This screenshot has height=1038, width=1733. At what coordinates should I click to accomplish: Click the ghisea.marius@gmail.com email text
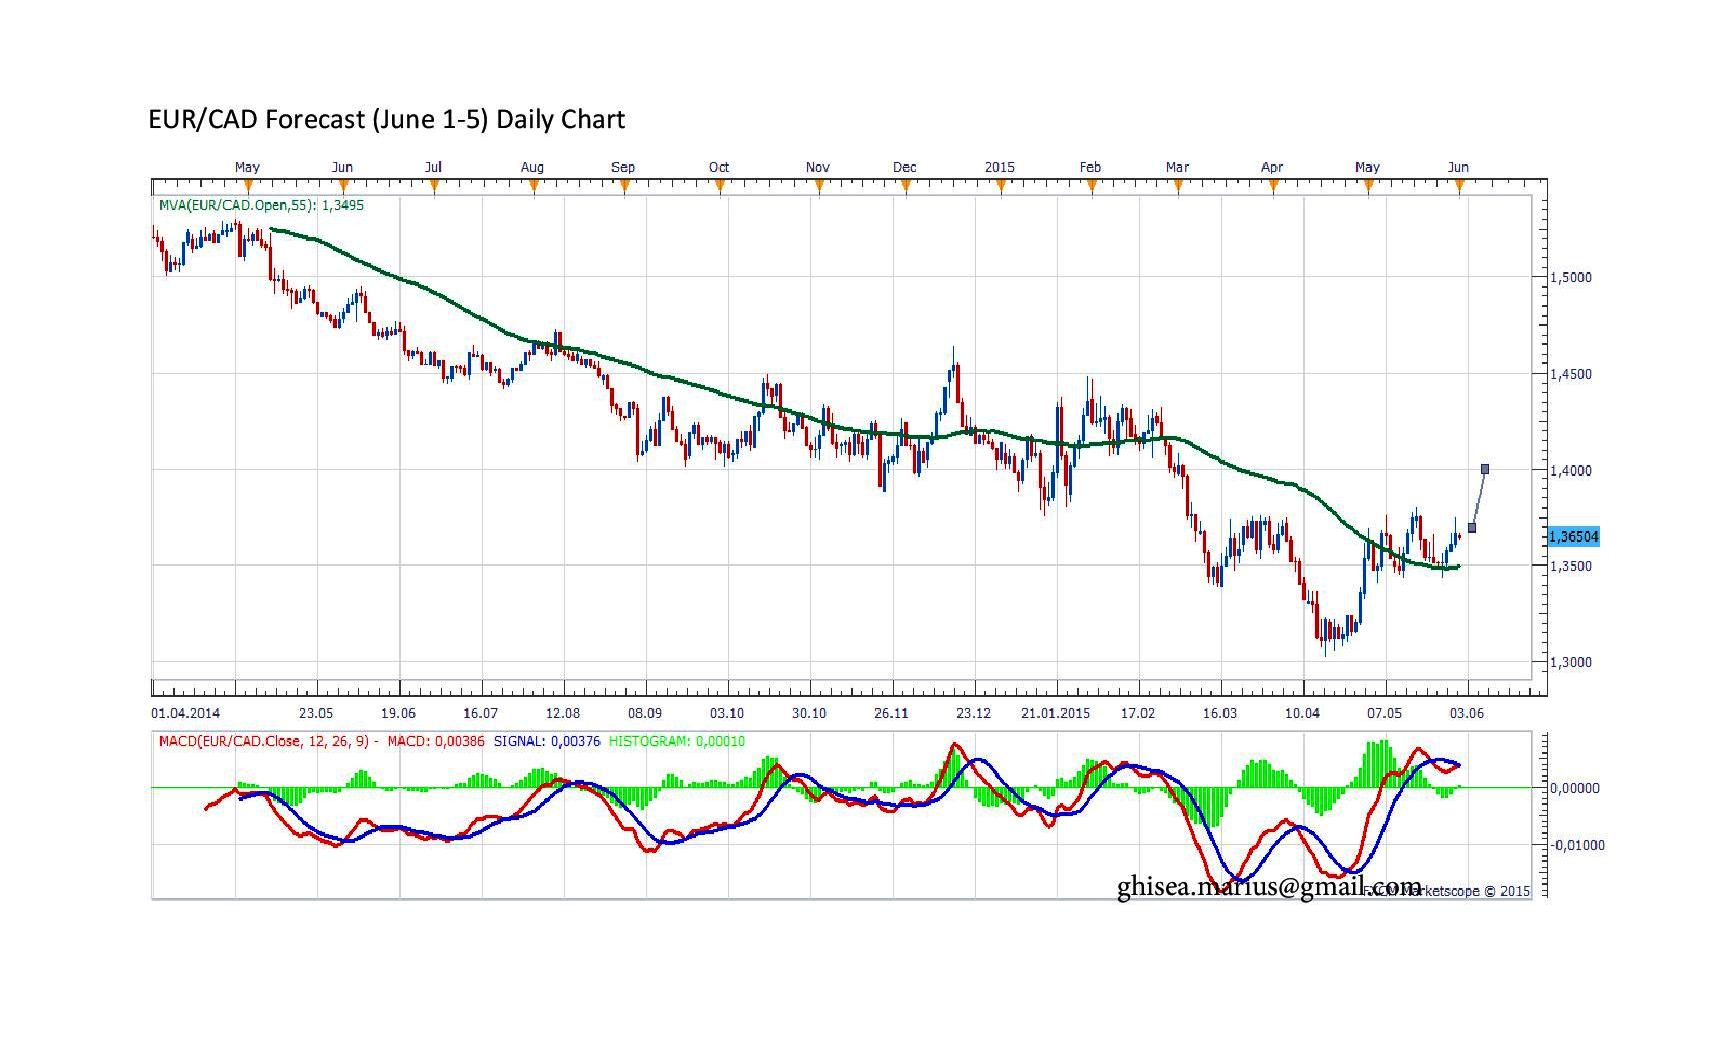(x=1269, y=886)
